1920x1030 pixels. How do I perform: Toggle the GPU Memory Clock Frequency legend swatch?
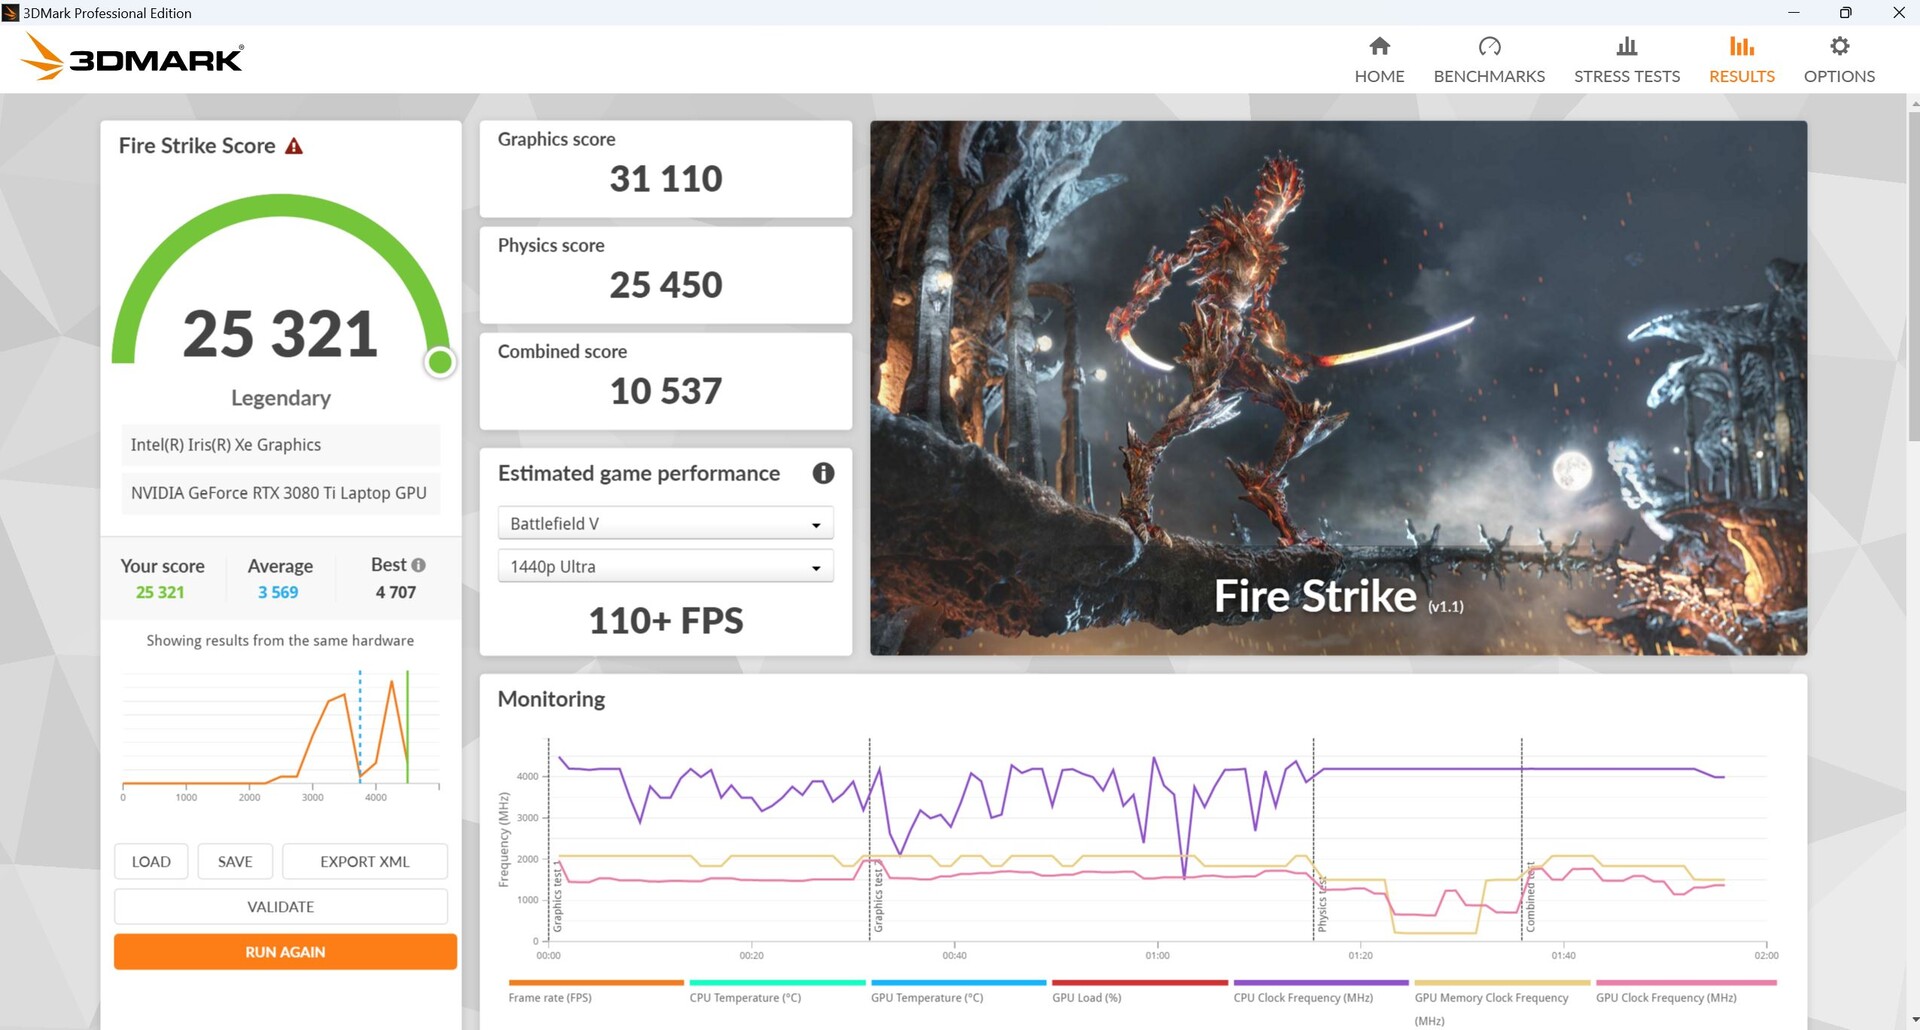pos(1502,983)
